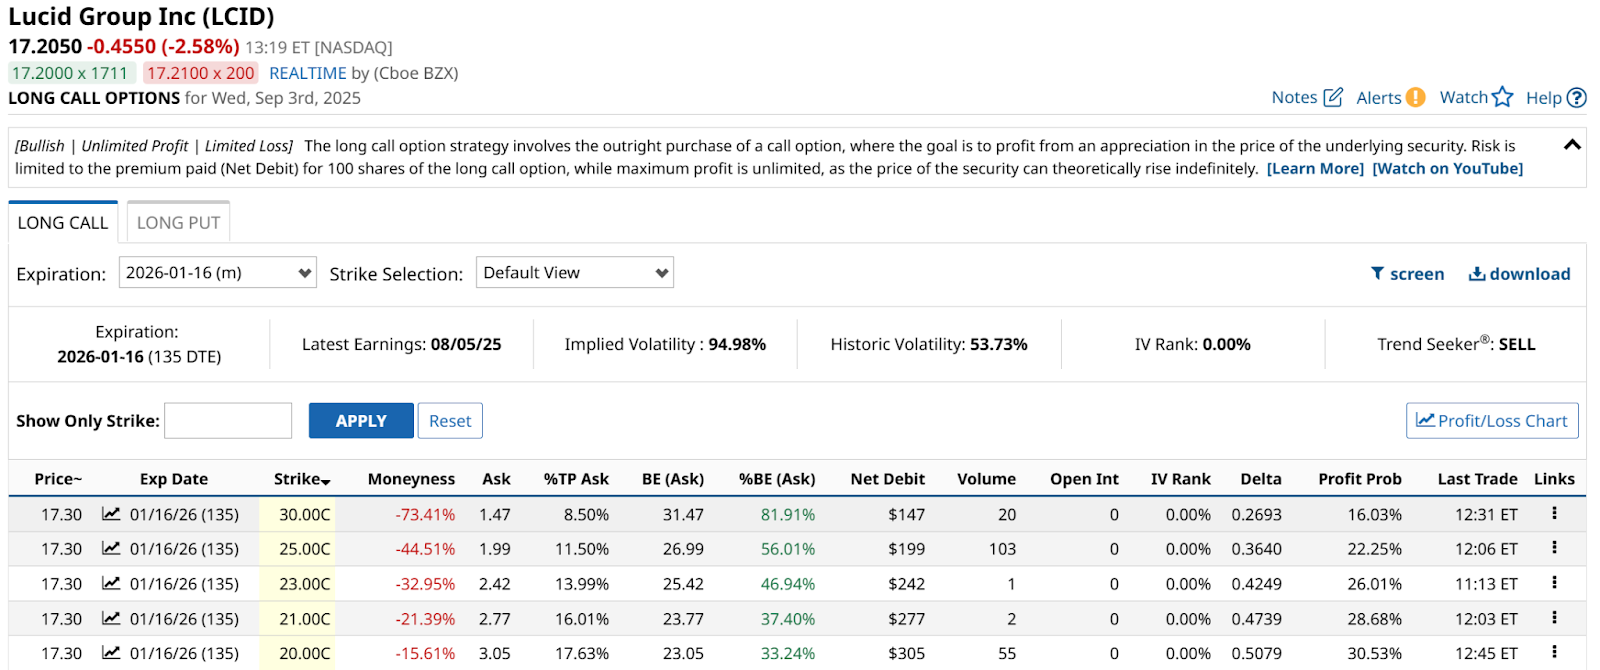
Task: Open chart icon for the 23.00C row
Action: (x=111, y=583)
